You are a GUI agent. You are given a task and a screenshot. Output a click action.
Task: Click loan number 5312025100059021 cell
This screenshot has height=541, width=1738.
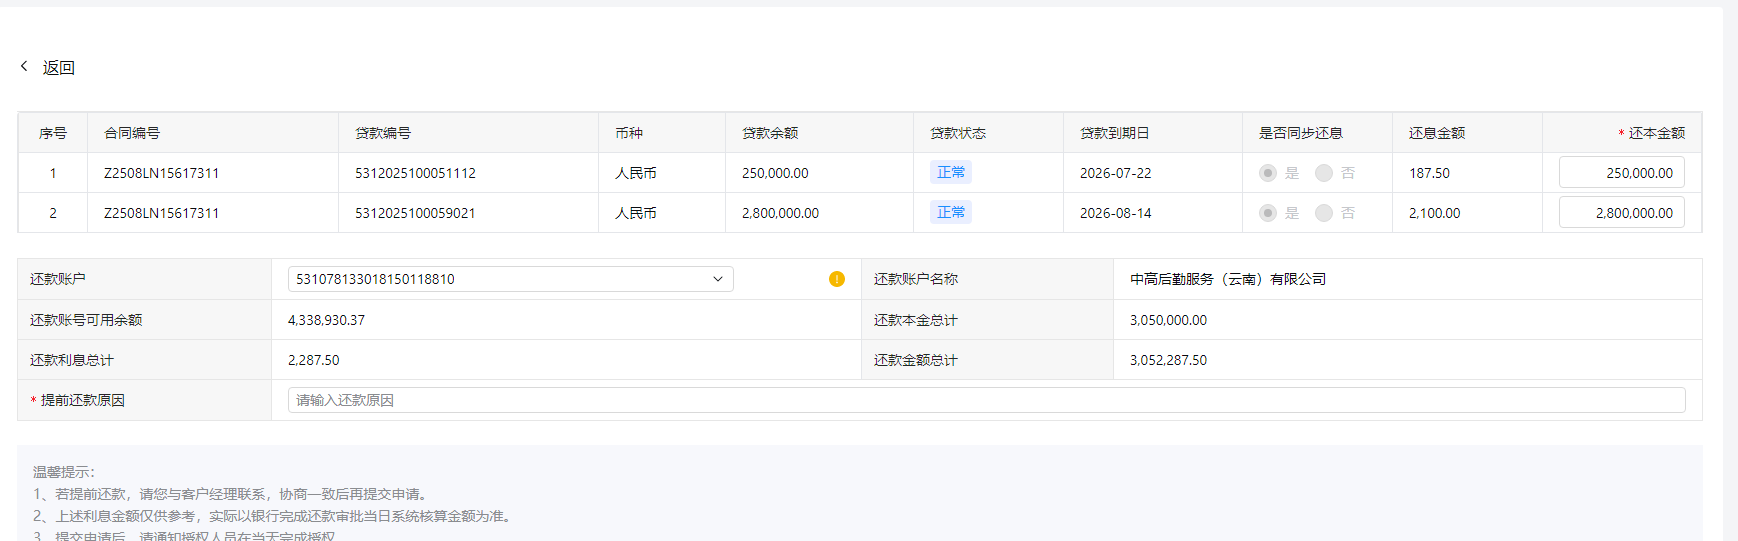coord(415,213)
